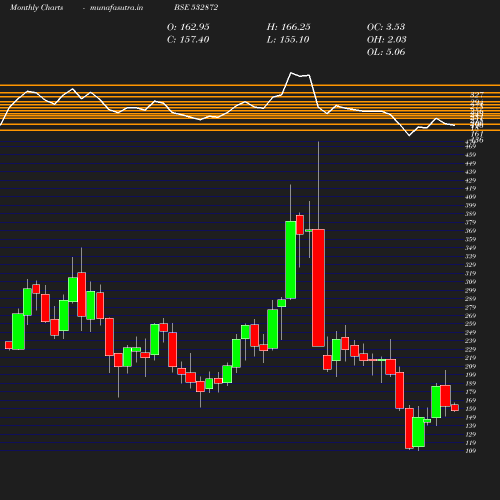Click the 327 label on the indicator scale
Image resolution: width=500 pixels, height=500 pixels.
click(x=477, y=95)
